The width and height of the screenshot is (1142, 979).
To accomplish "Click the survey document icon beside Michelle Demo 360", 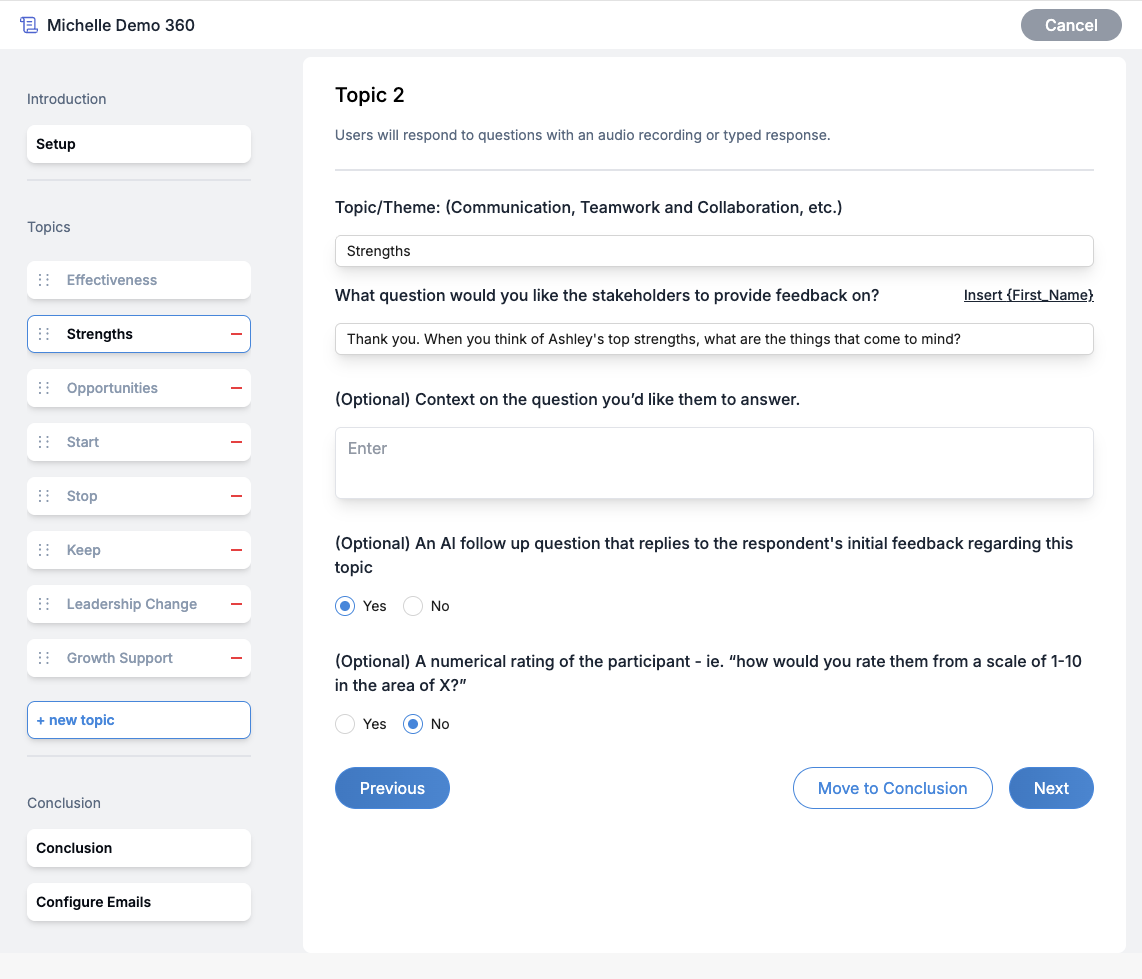I will point(29,25).
